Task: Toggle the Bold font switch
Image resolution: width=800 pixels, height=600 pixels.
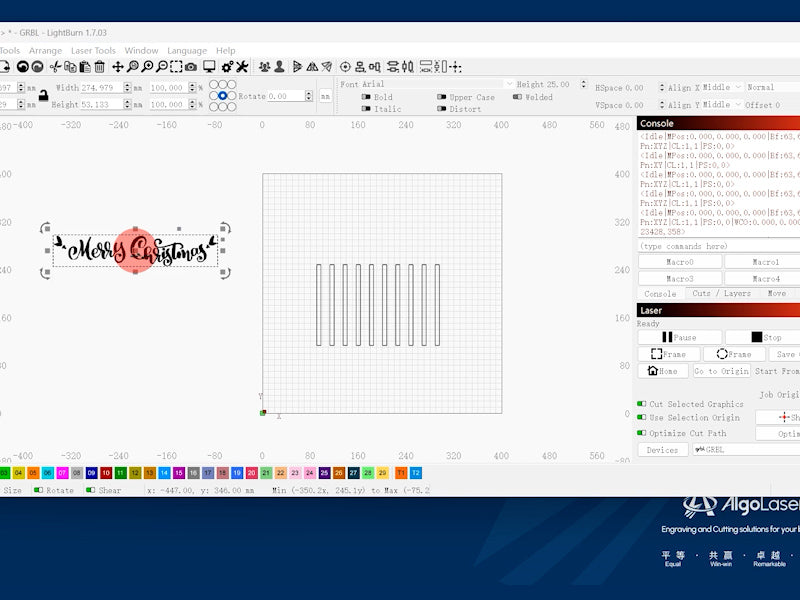Action: tap(366, 97)
